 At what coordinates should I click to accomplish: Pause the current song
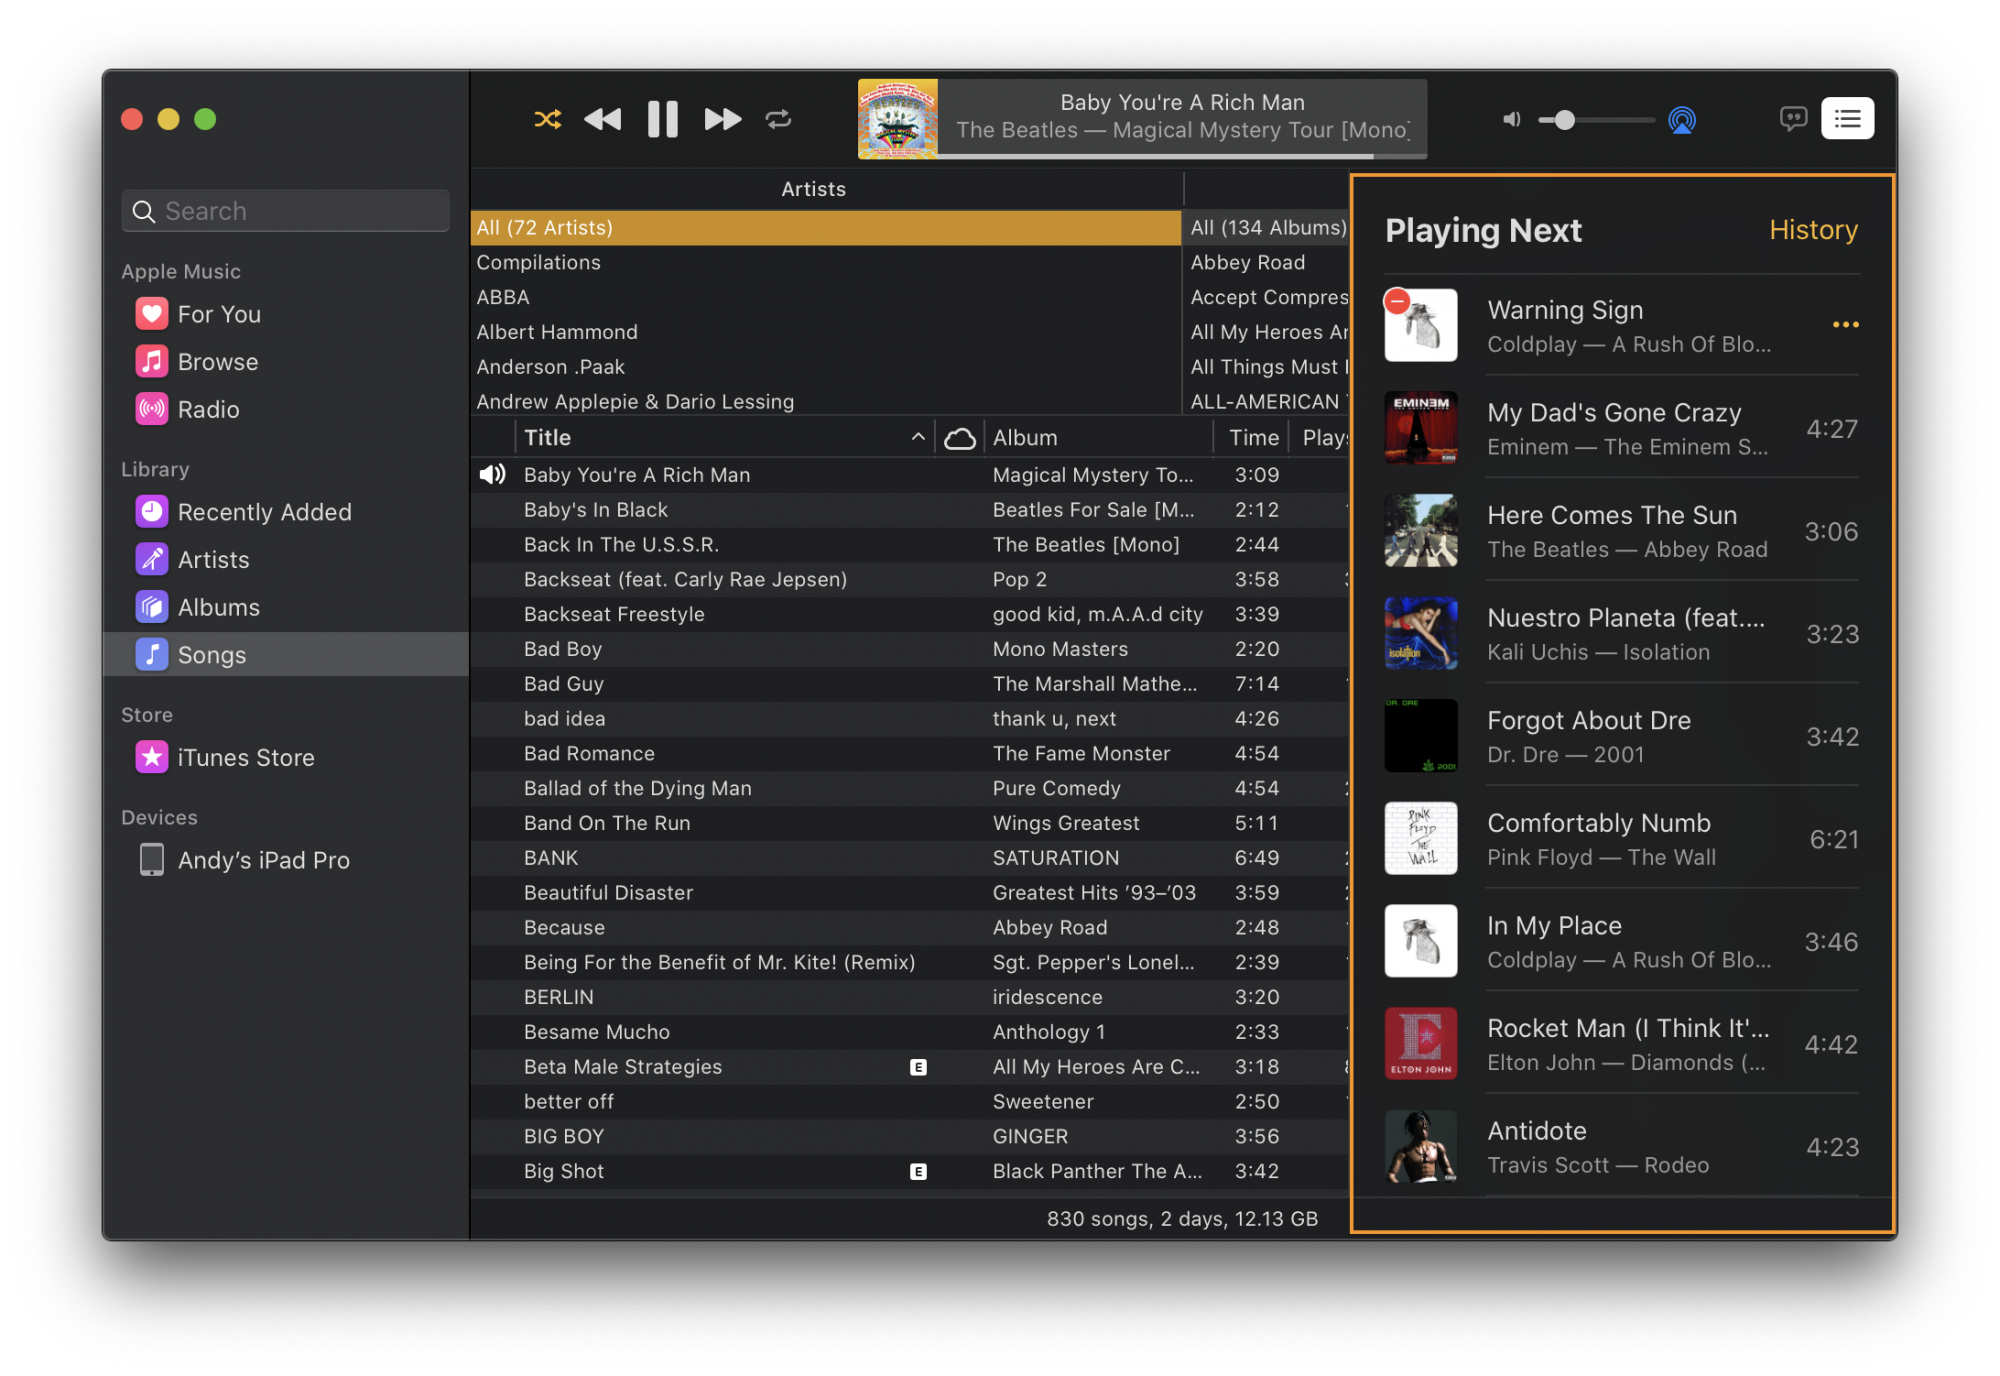pyautogui.click(x=662, y=120)
